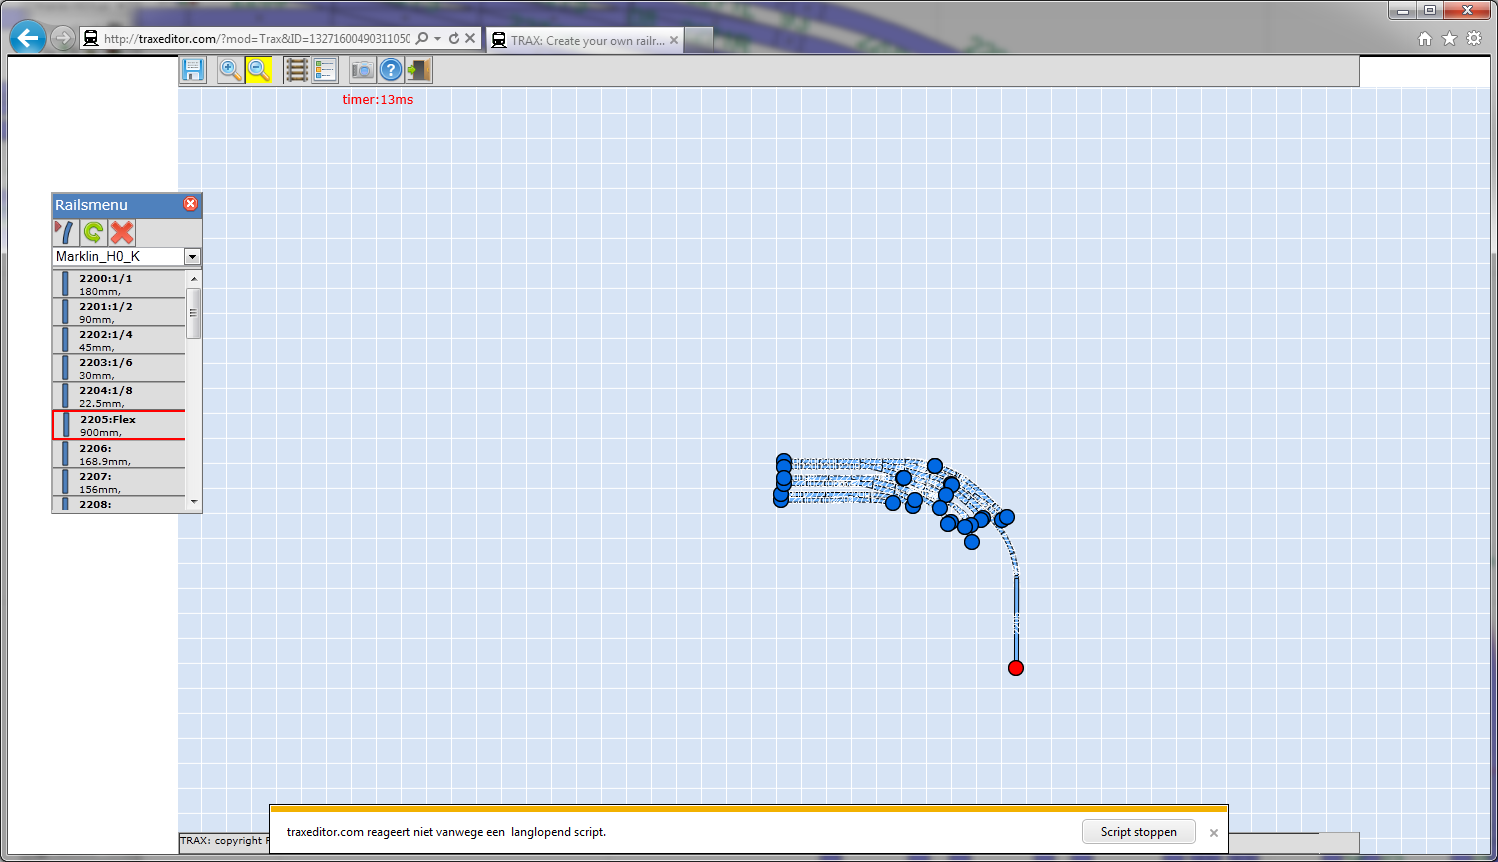
Task: Go back with the browser back arrow
Action: coord(27,38)
